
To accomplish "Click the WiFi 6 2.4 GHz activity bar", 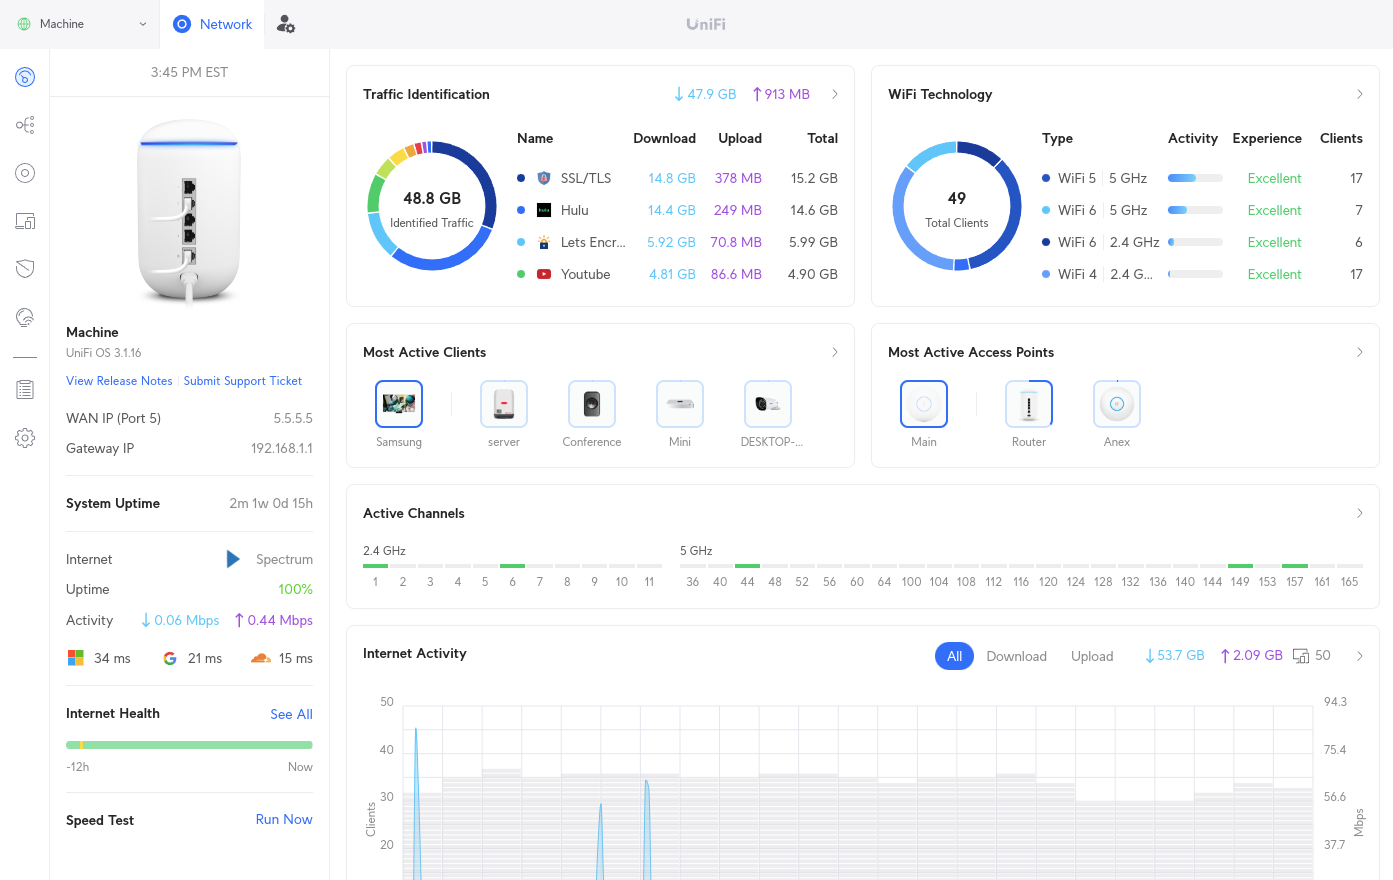I will click(x=1195, y=242).
